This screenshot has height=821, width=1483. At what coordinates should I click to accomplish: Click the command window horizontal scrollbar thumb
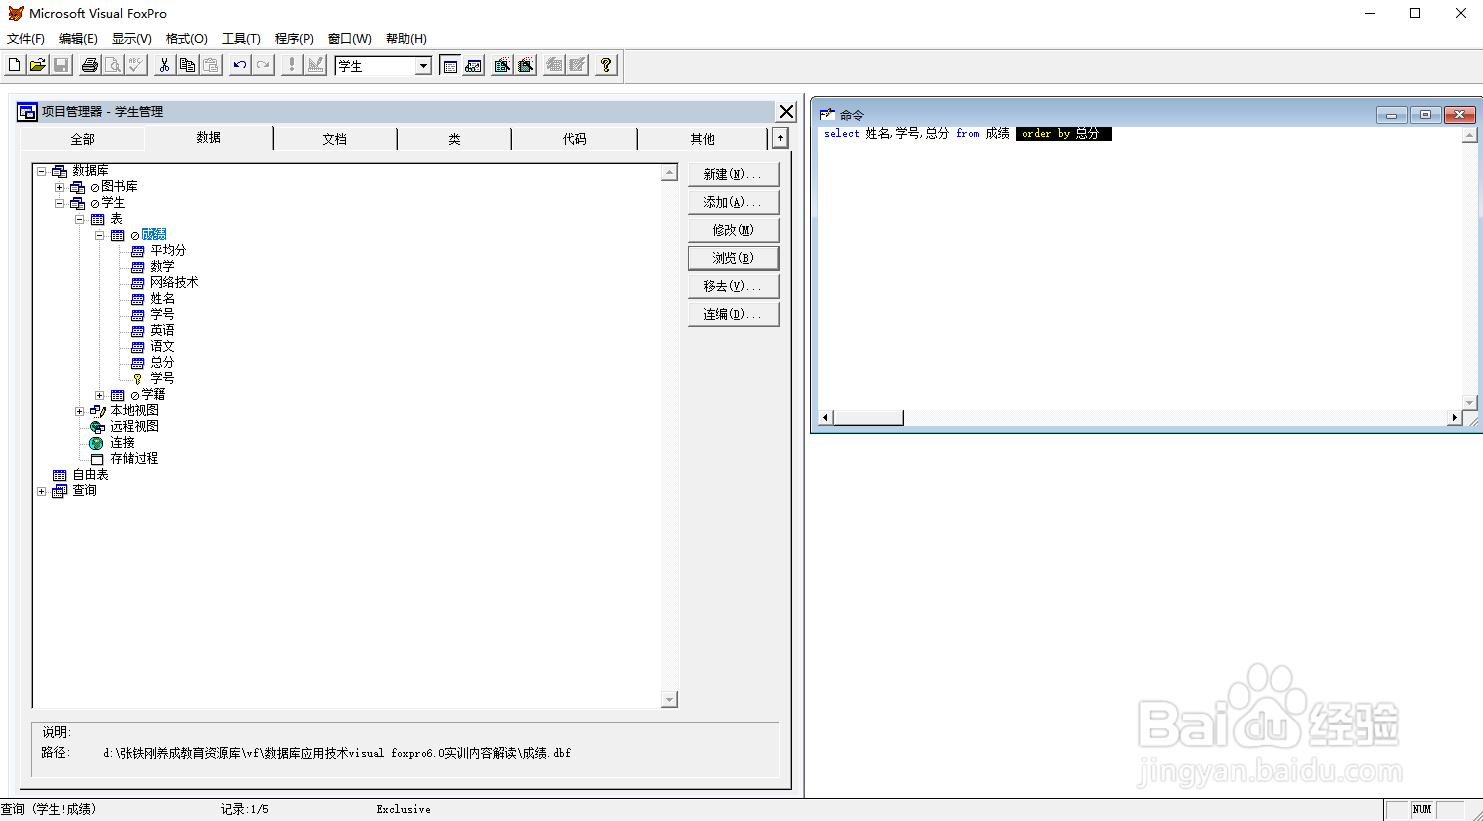pos(868,418)
